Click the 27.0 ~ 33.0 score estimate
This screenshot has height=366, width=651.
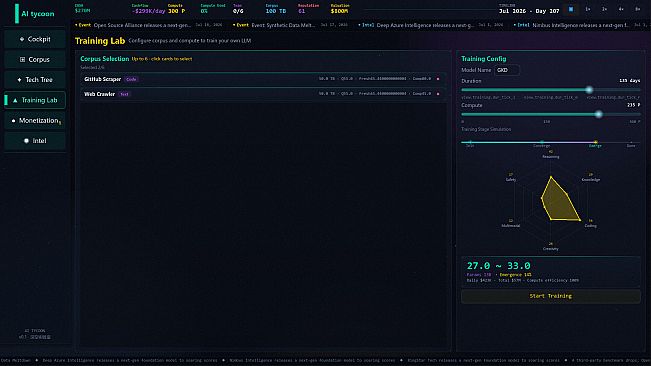[x=498, y=266]
